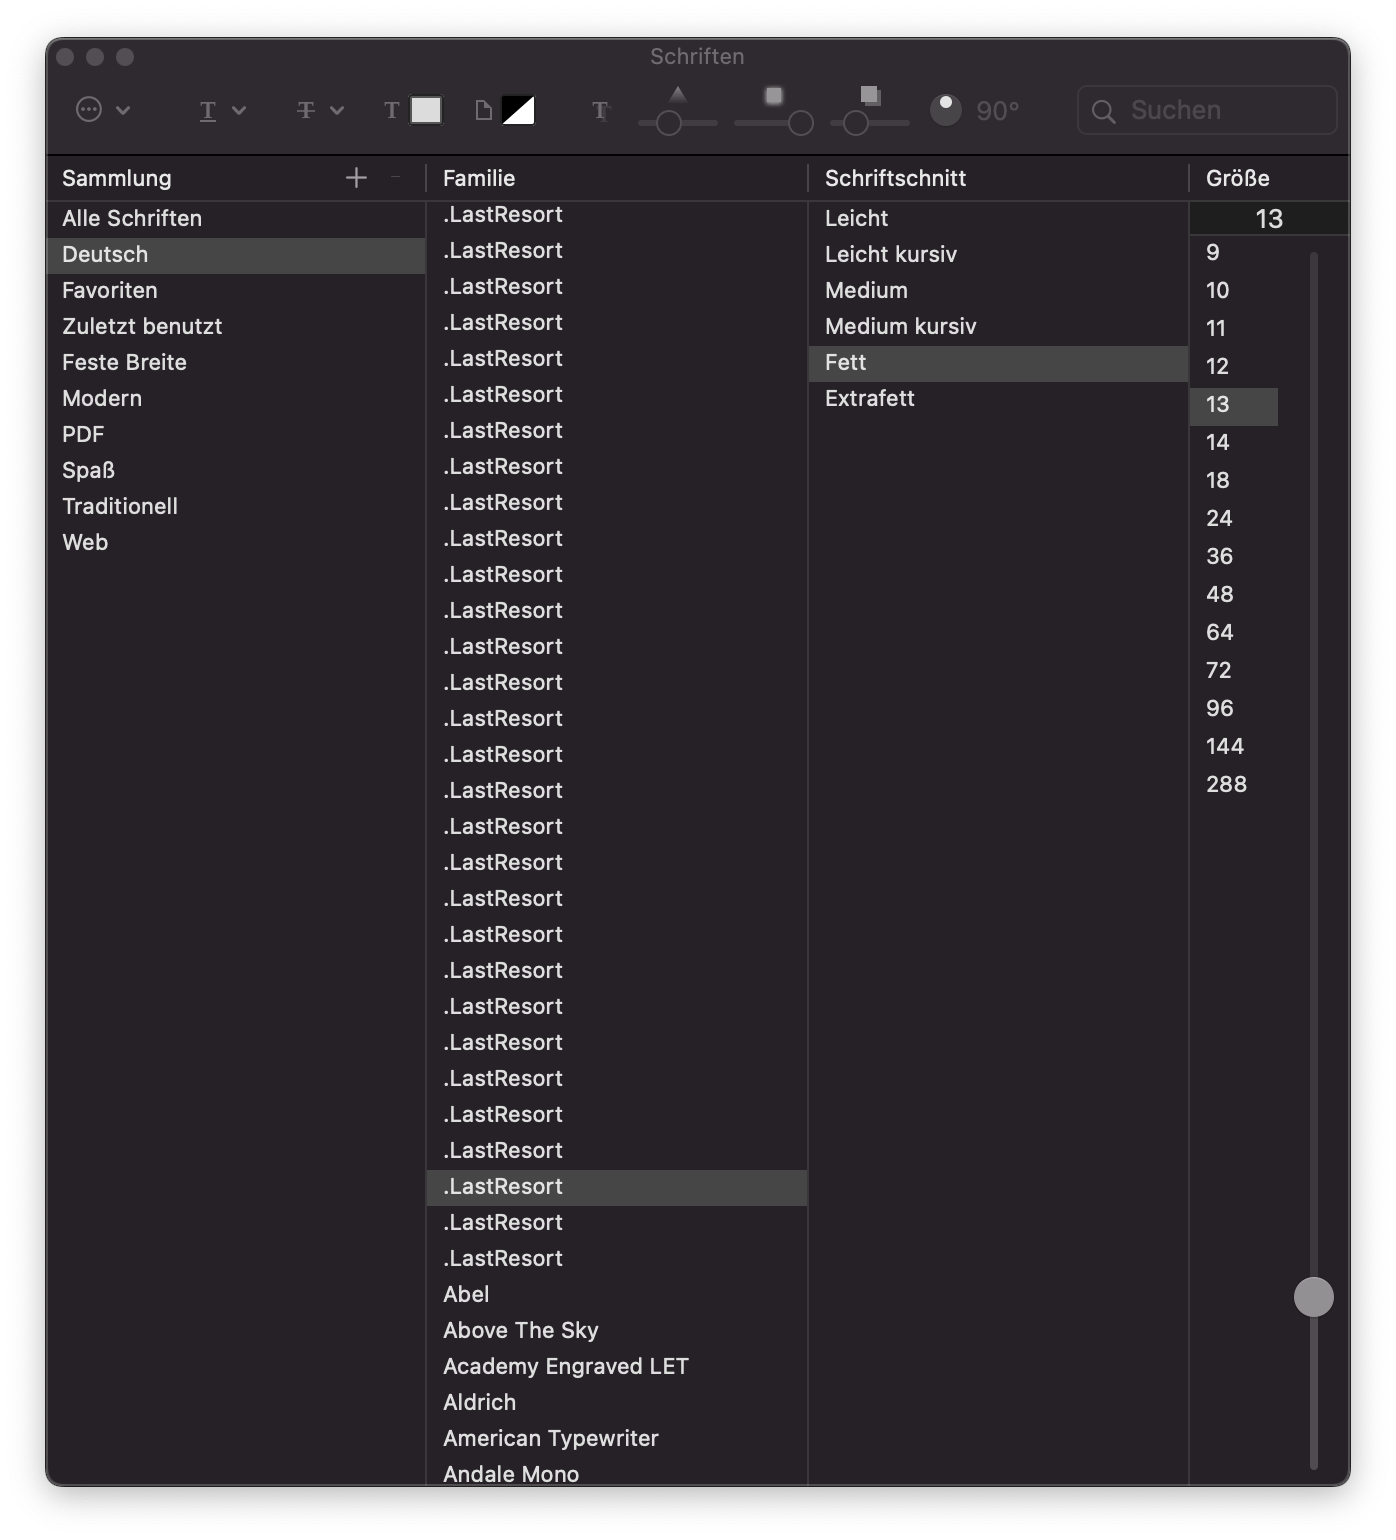
Task: Expand the strikethrough options dropdown
Action: pyautogui.click(x=319, y=110)
